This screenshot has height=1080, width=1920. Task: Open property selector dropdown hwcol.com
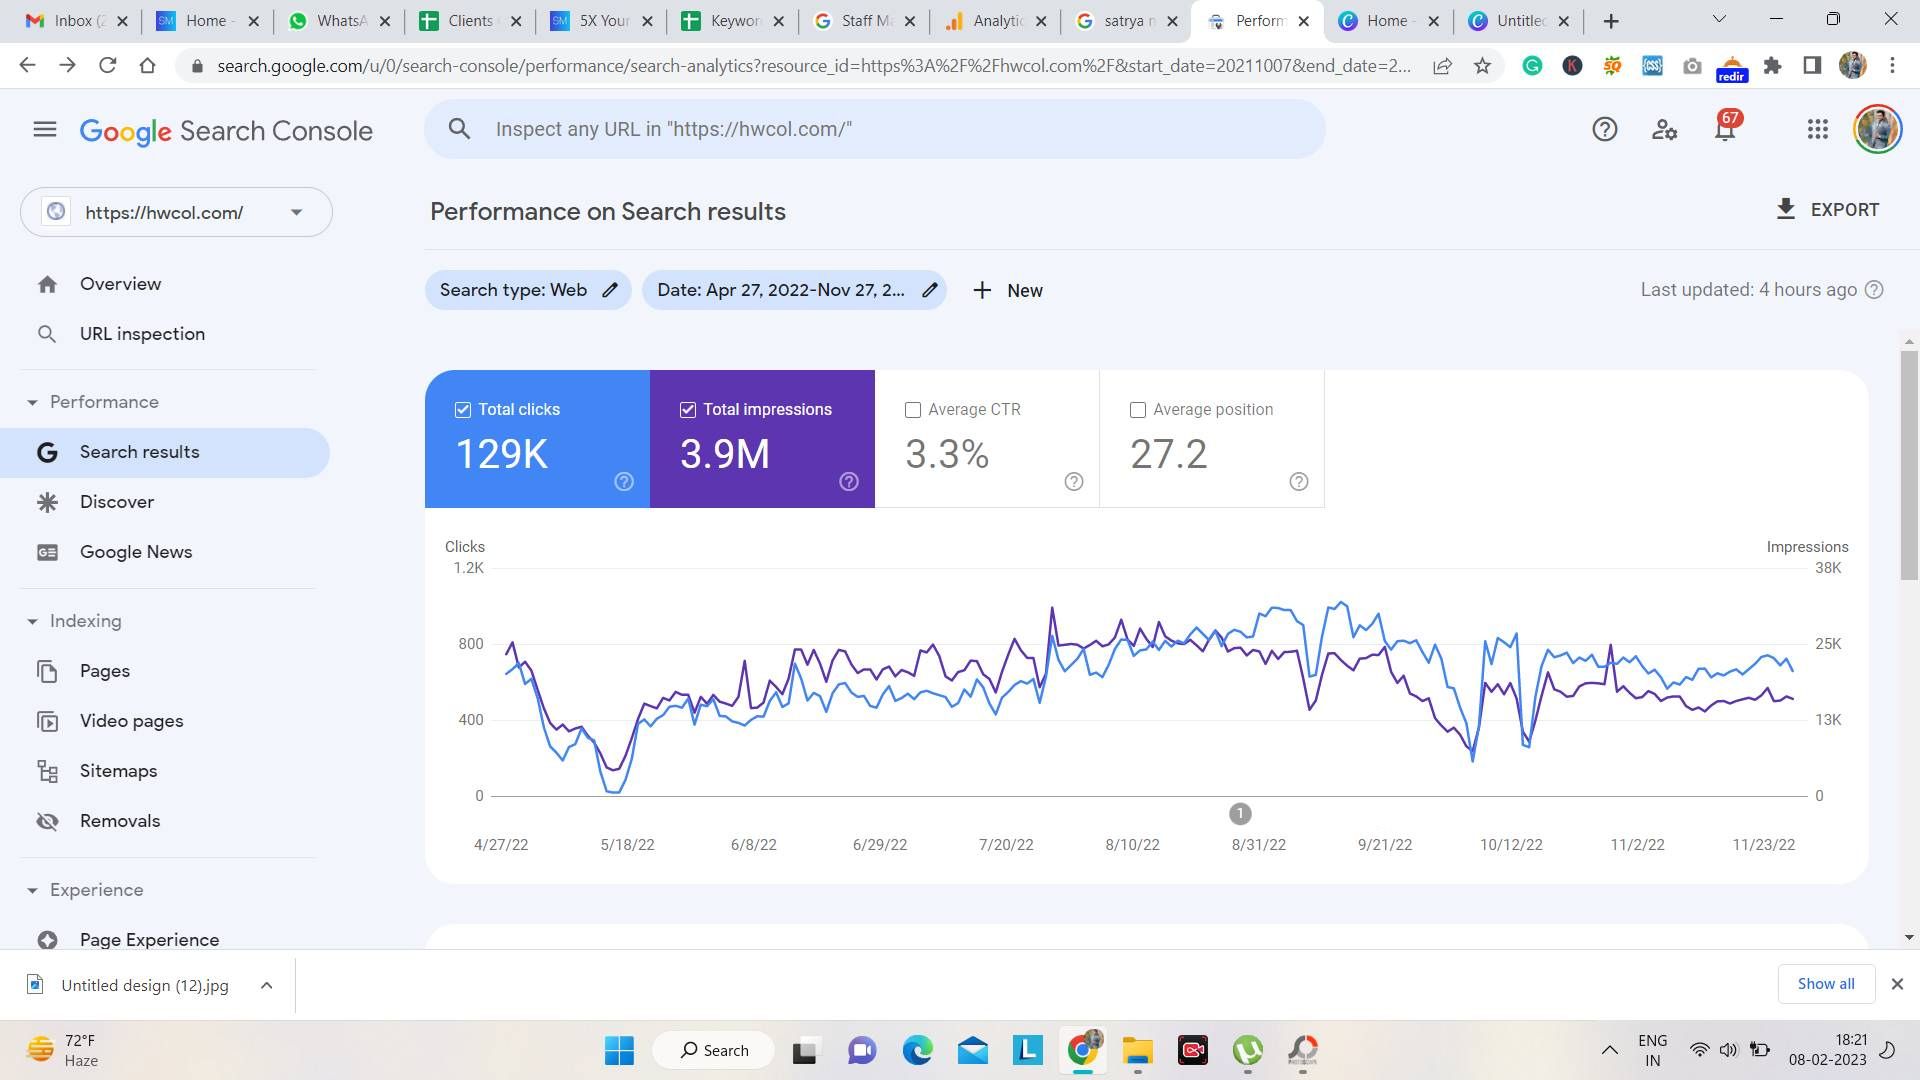[x=176, y=212]
